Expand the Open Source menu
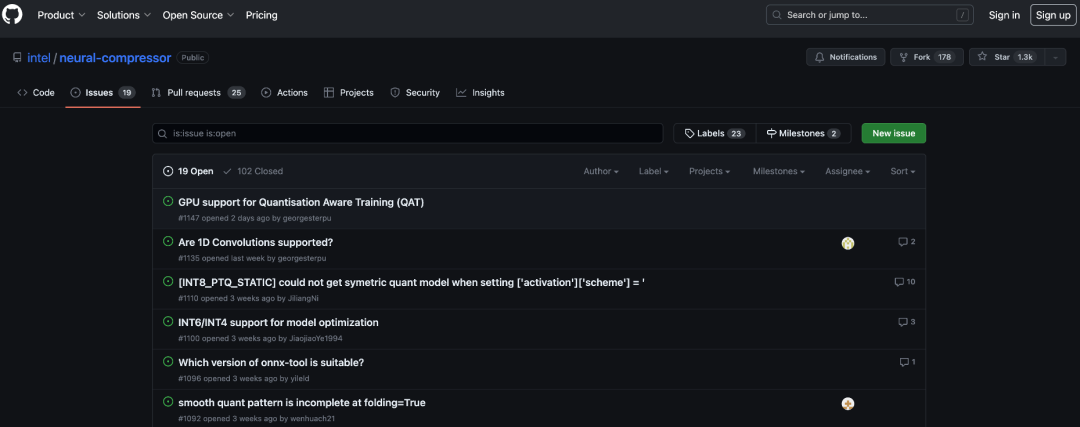This screenshot has width=1080, height=427. [198, 15]
